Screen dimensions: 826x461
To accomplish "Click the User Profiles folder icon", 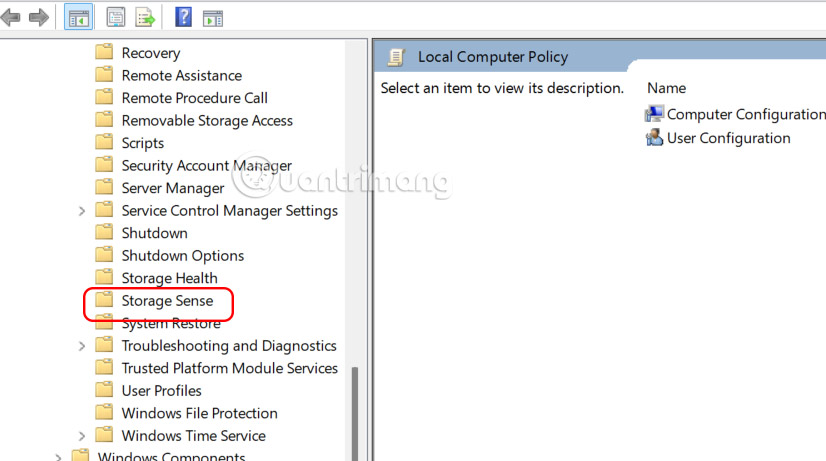I will 104,389.
